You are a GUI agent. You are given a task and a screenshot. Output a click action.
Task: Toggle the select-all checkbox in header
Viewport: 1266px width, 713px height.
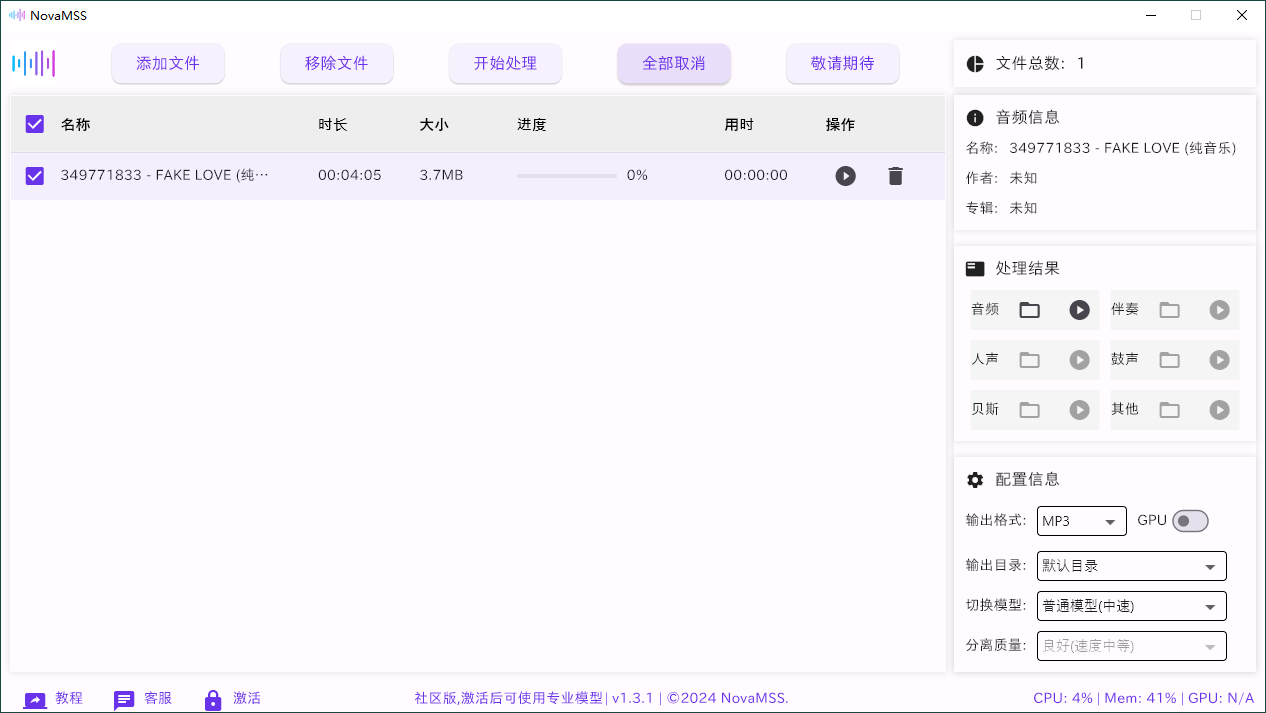click(34, 124)
